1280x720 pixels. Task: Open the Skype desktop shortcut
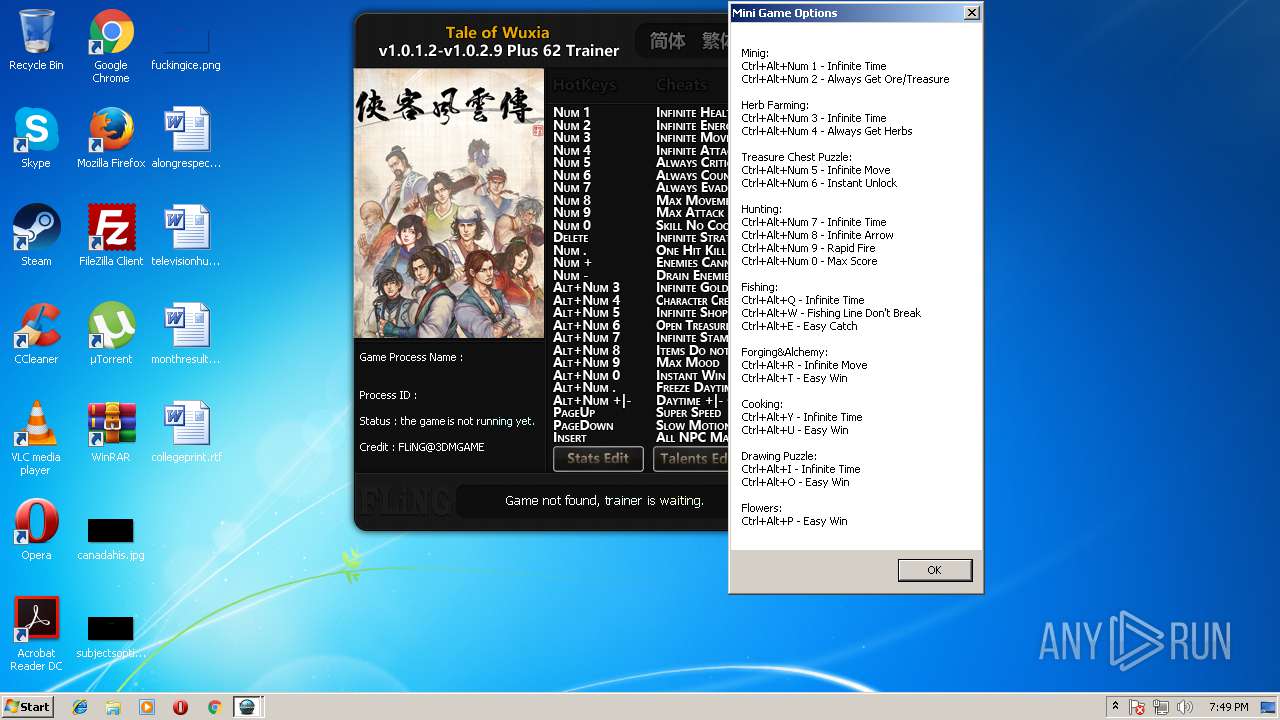pyautogui.click(x=36, y=138)
